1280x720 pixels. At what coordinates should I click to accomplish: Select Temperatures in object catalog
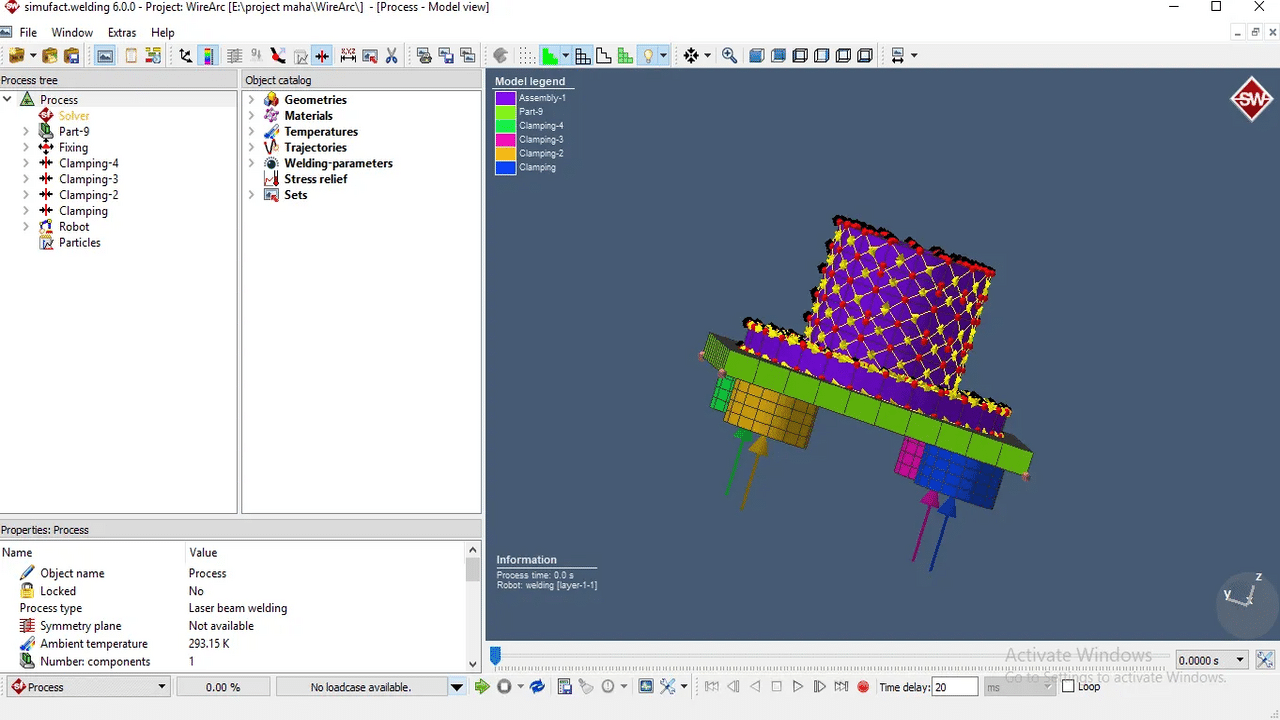321,131
